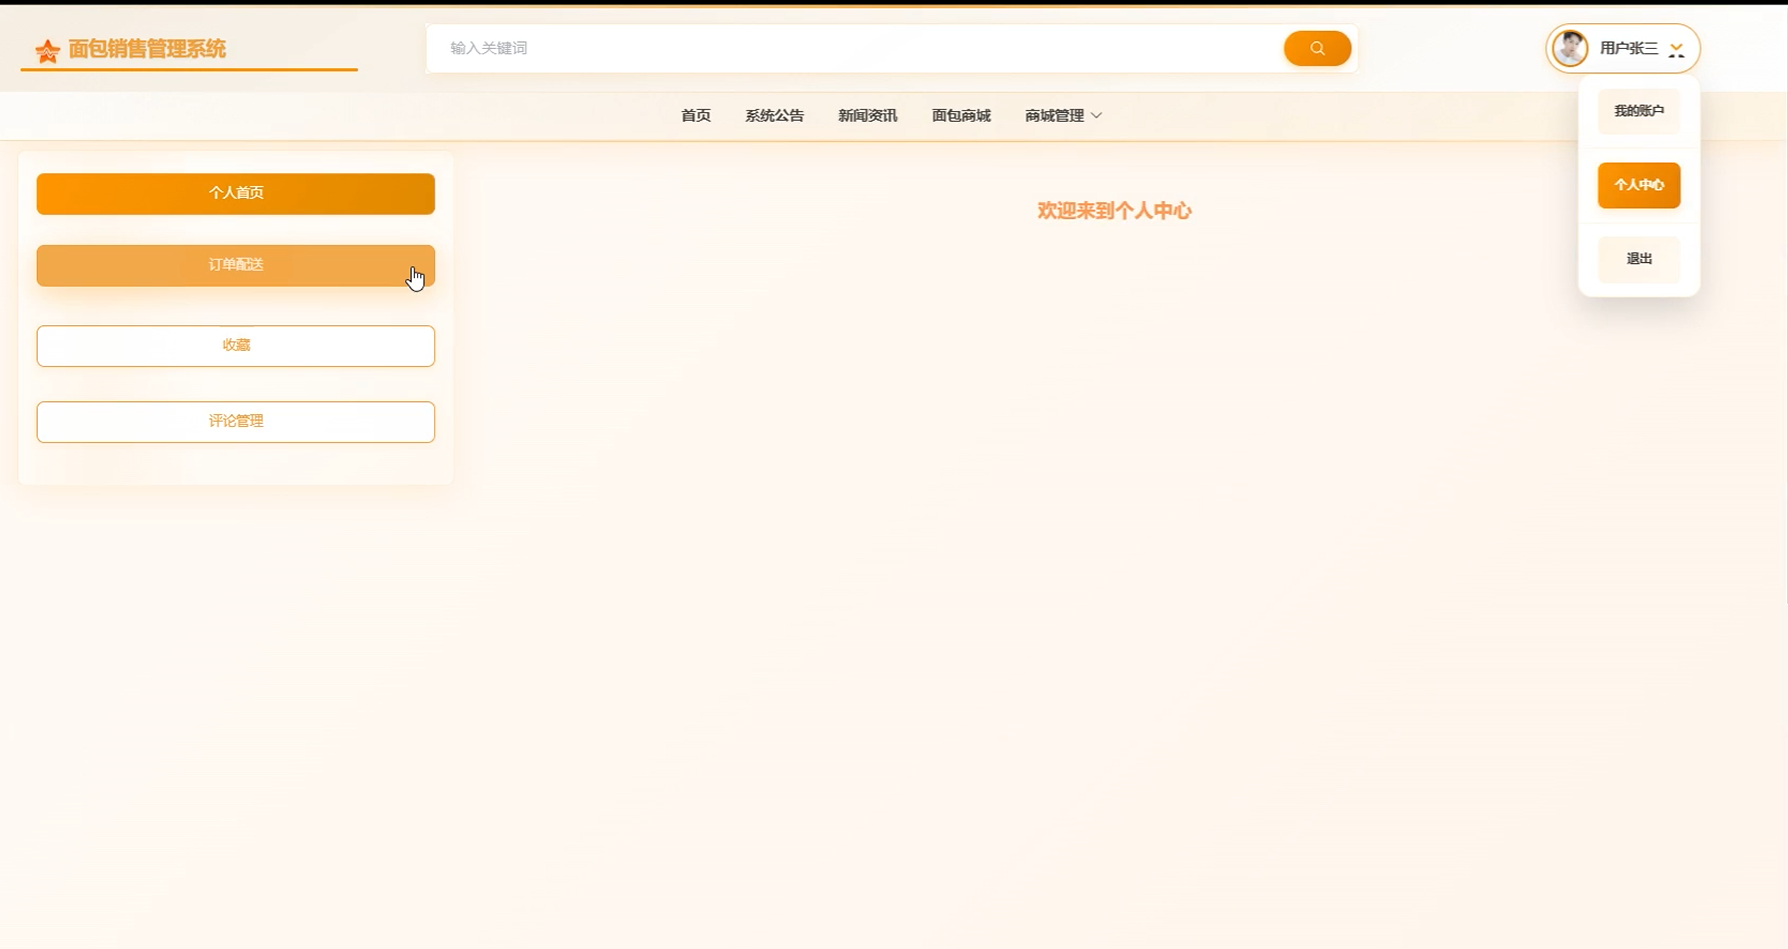Click the 面包销售管理系统 title

point(147,49)
